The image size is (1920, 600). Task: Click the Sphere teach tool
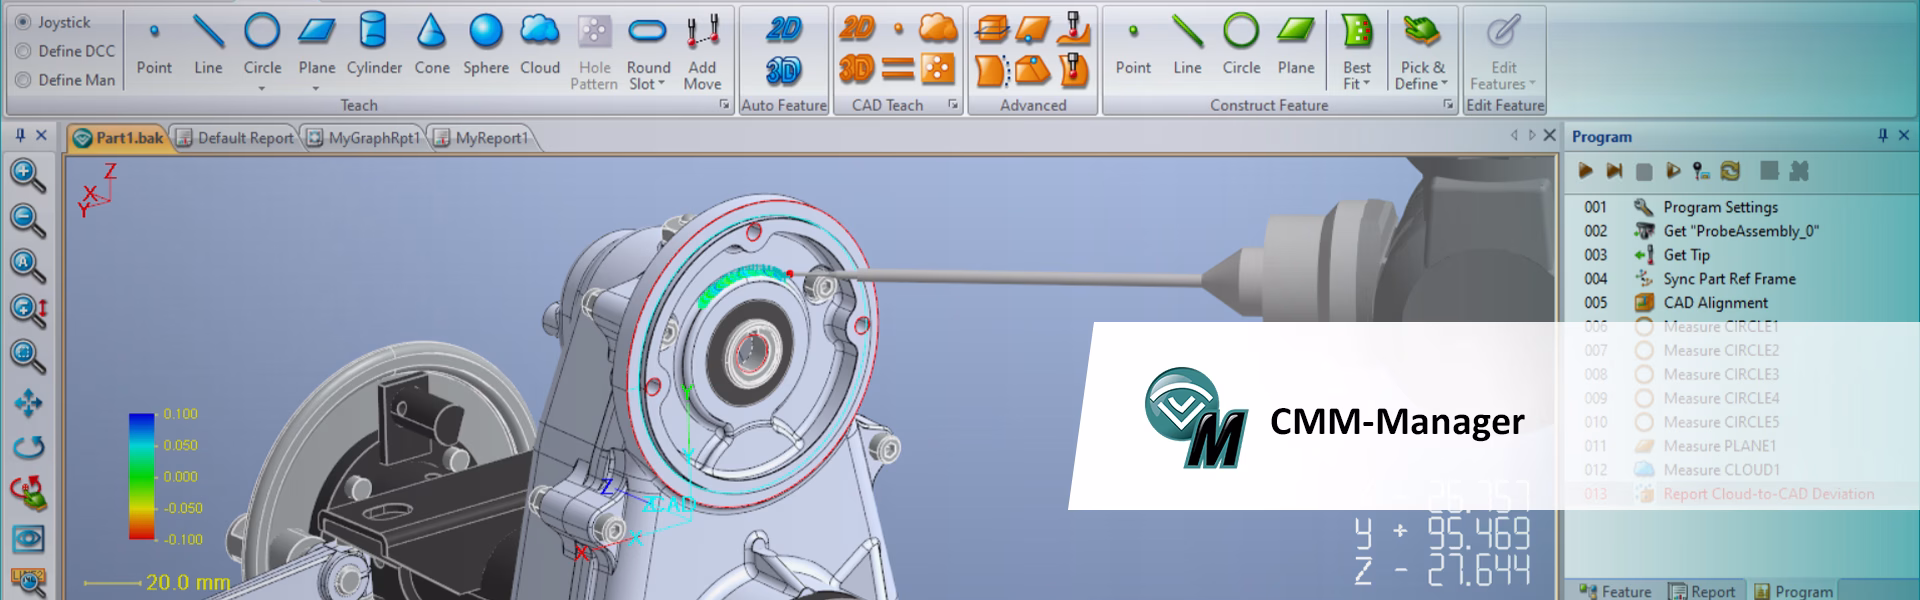tap(485, 47)
